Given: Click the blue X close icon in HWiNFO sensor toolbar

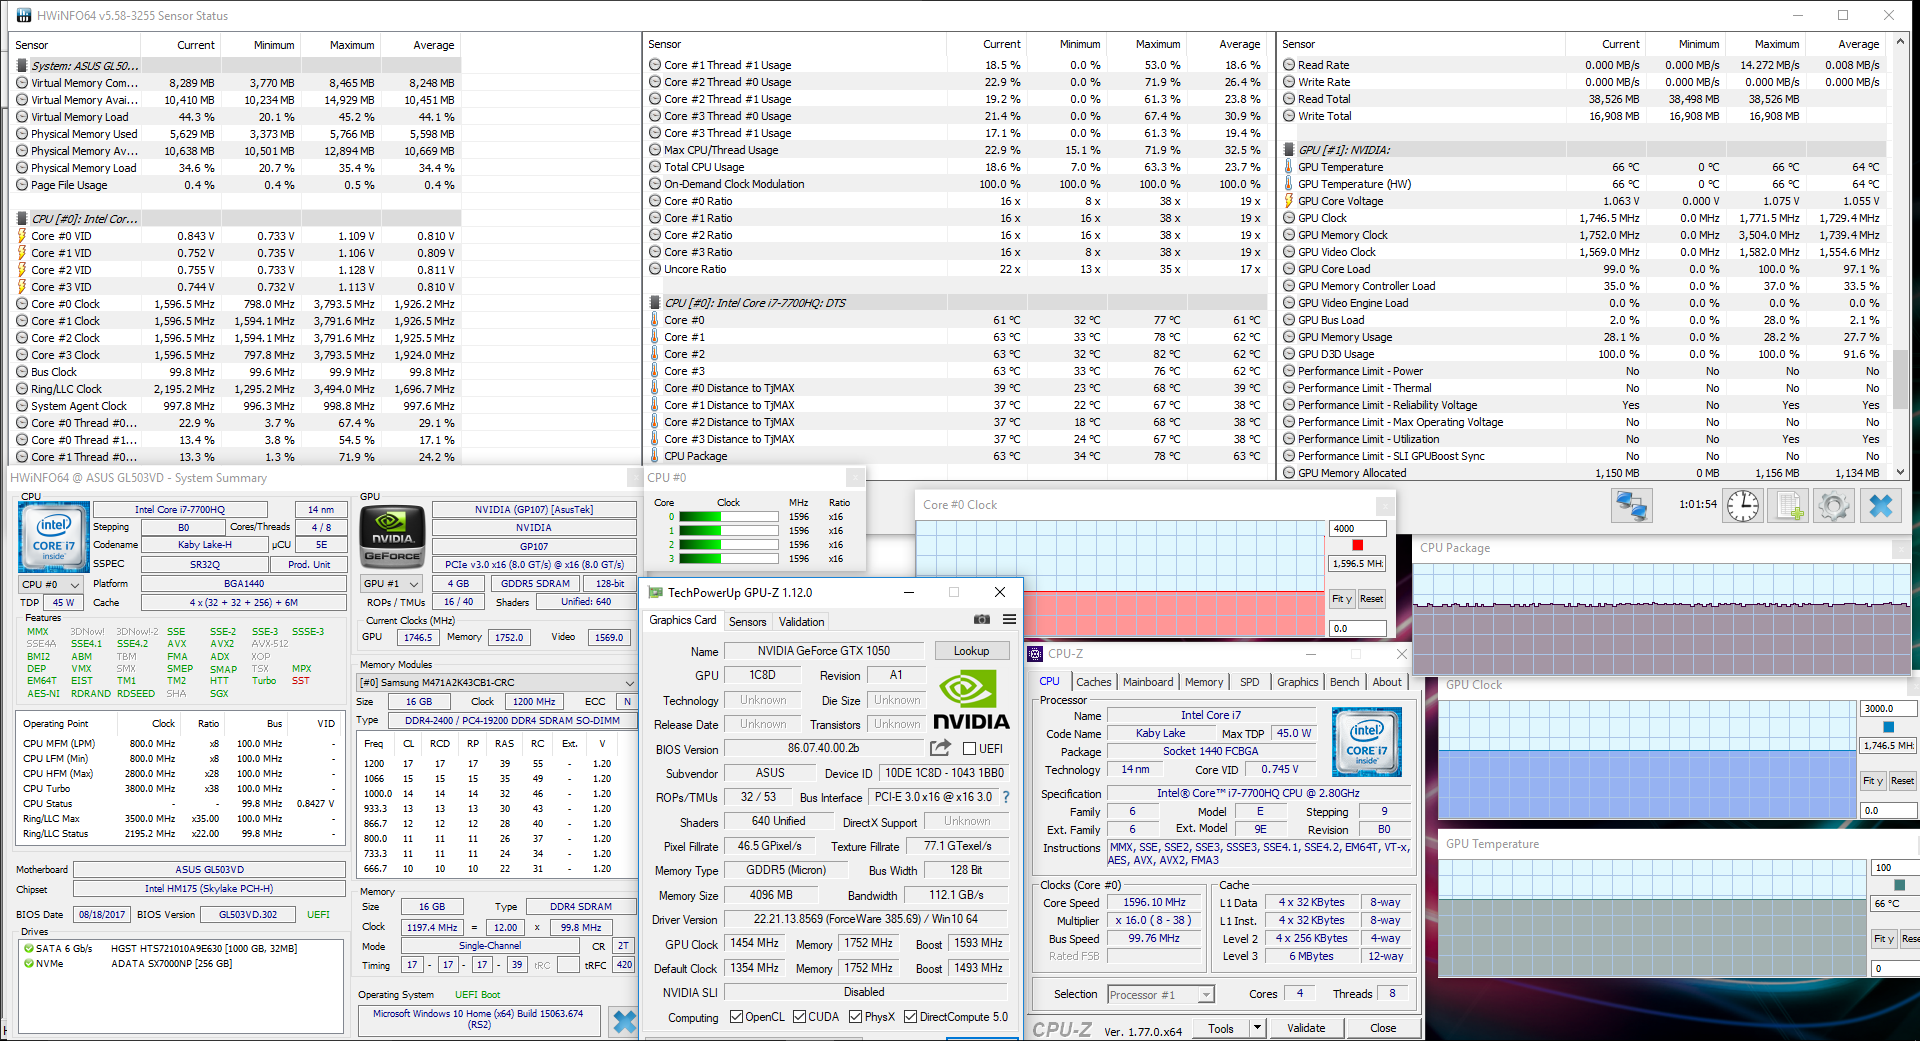Looking at the screenshot, I should pyautogui.click(x=1880, y=506).
